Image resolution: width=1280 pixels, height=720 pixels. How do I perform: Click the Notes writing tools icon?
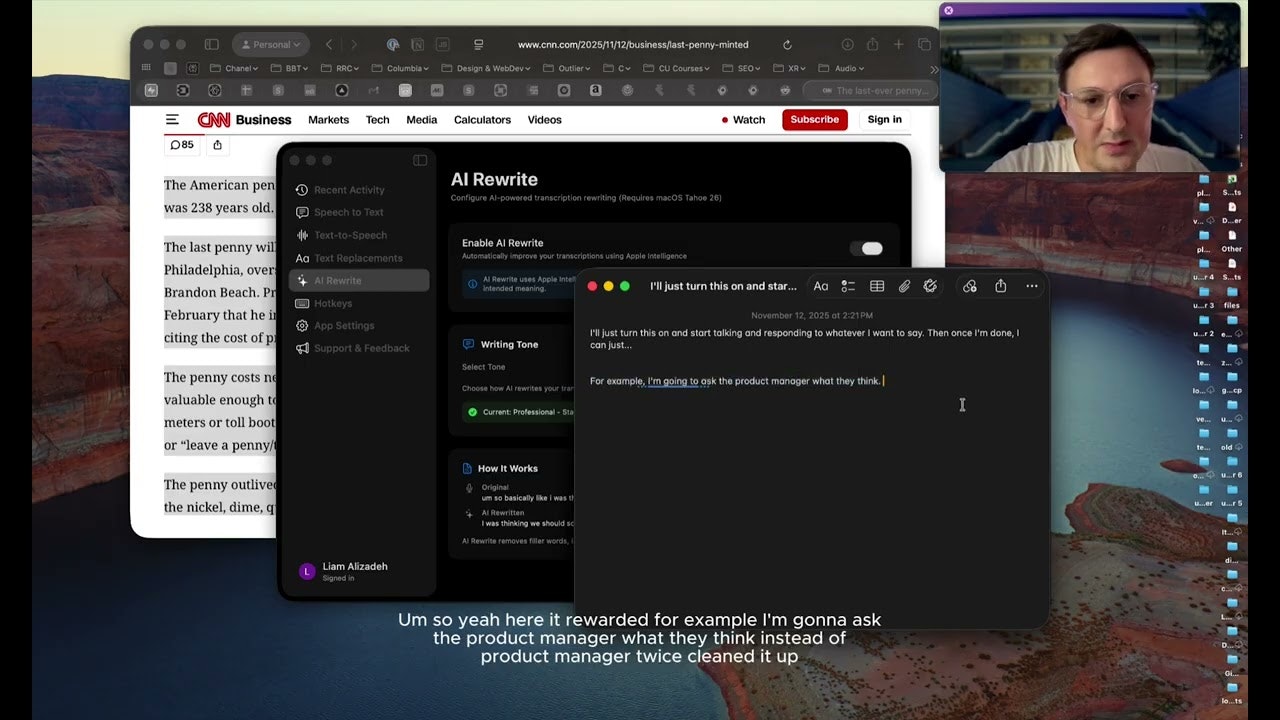[930, 286]
